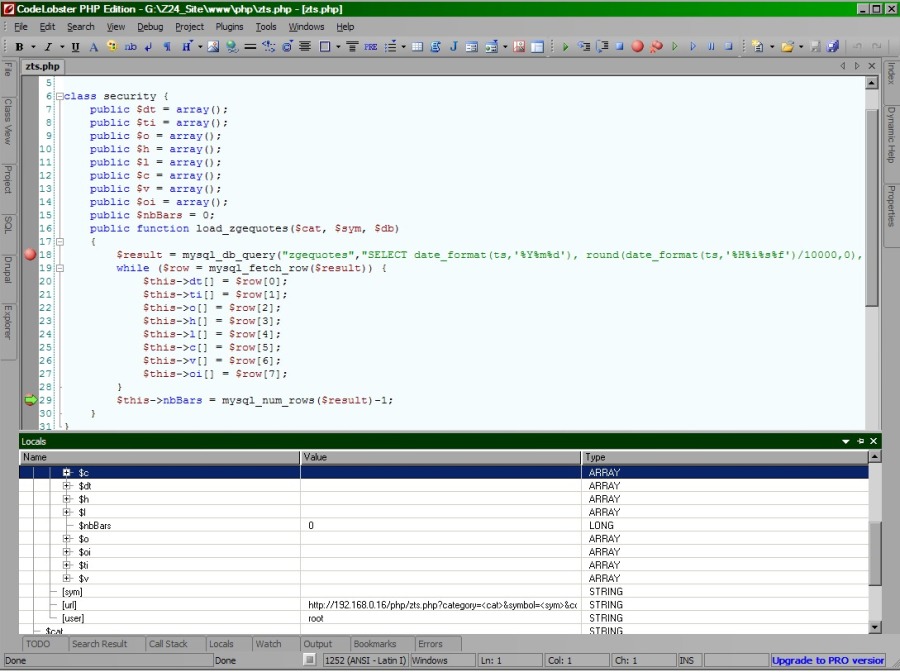The height and width of the screenshot is (672, 900).
Task: Click the Step Over debug icon
Action: (x=602, y=47)
